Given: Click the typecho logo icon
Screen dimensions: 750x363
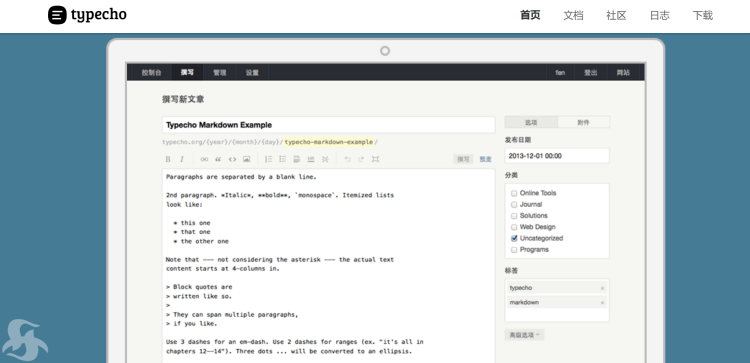Looking at the screenshot, I should pos(57,15).
